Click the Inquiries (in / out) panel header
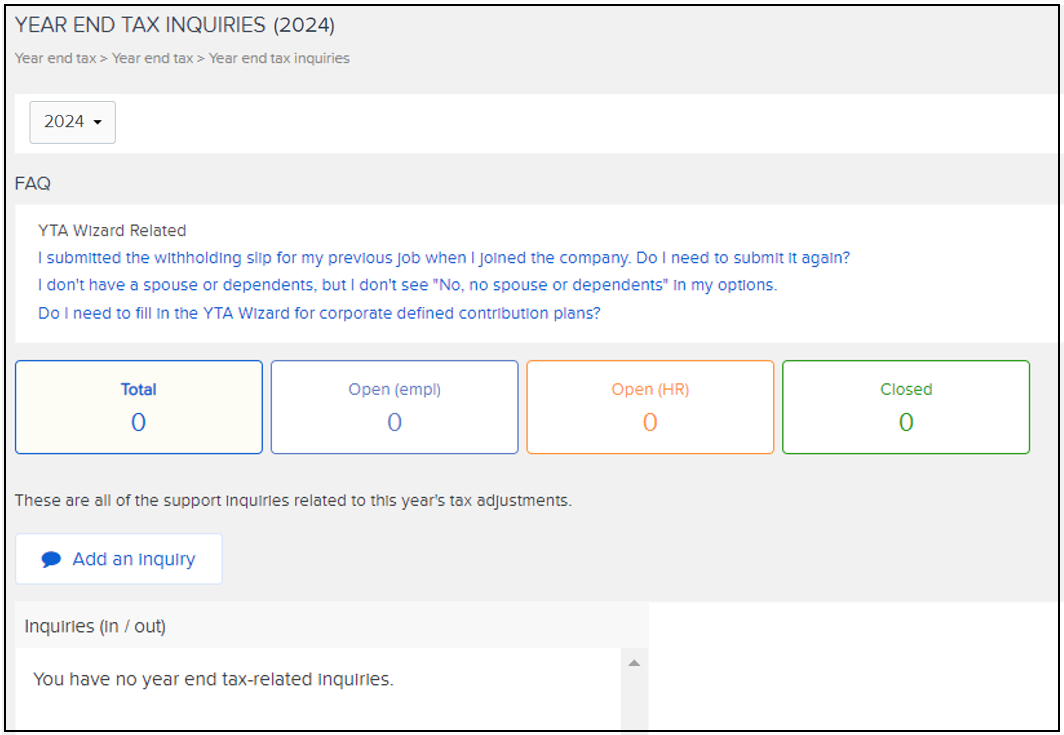The height and width of the screenshot is (735, 1064). click(x=95, y=627)
